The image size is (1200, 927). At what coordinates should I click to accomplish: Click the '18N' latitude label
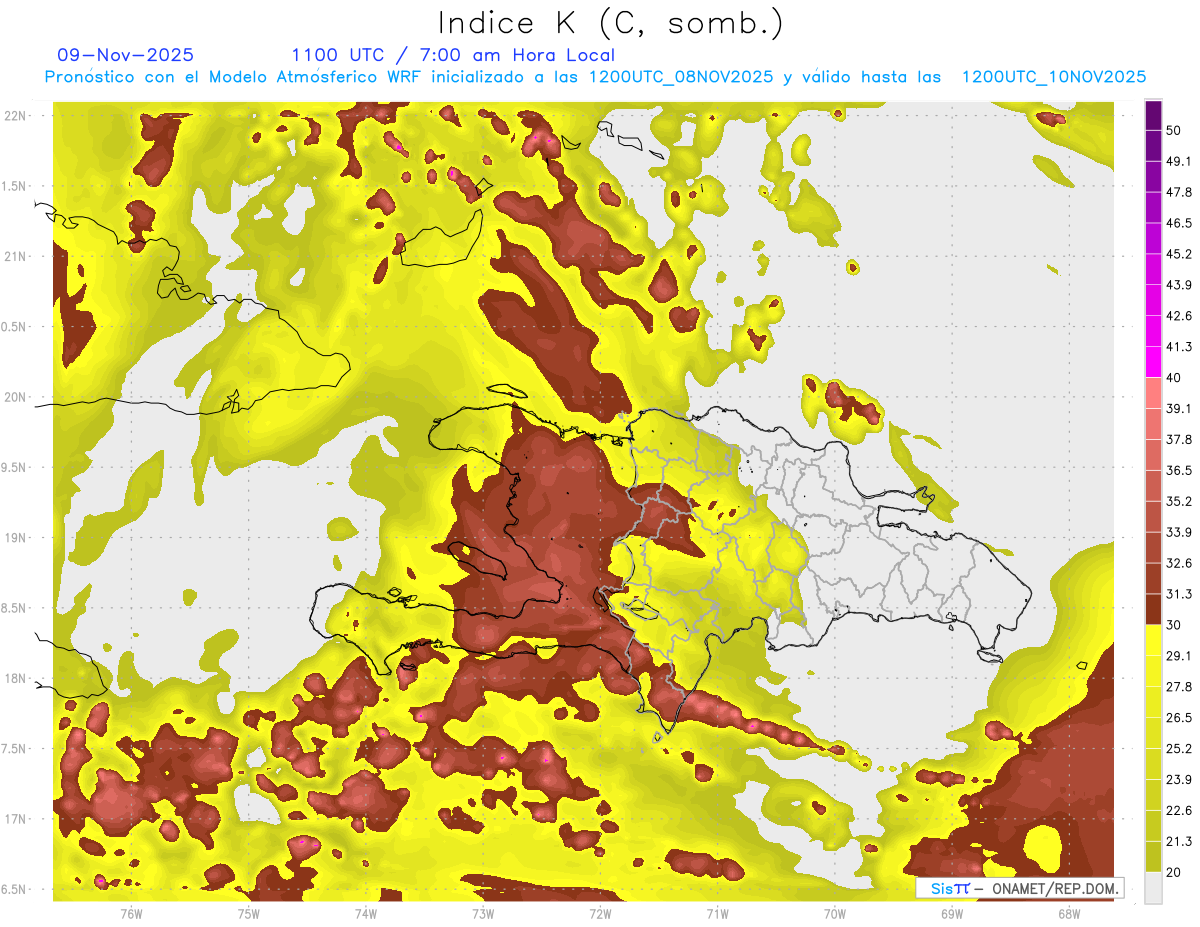[14, 679]
